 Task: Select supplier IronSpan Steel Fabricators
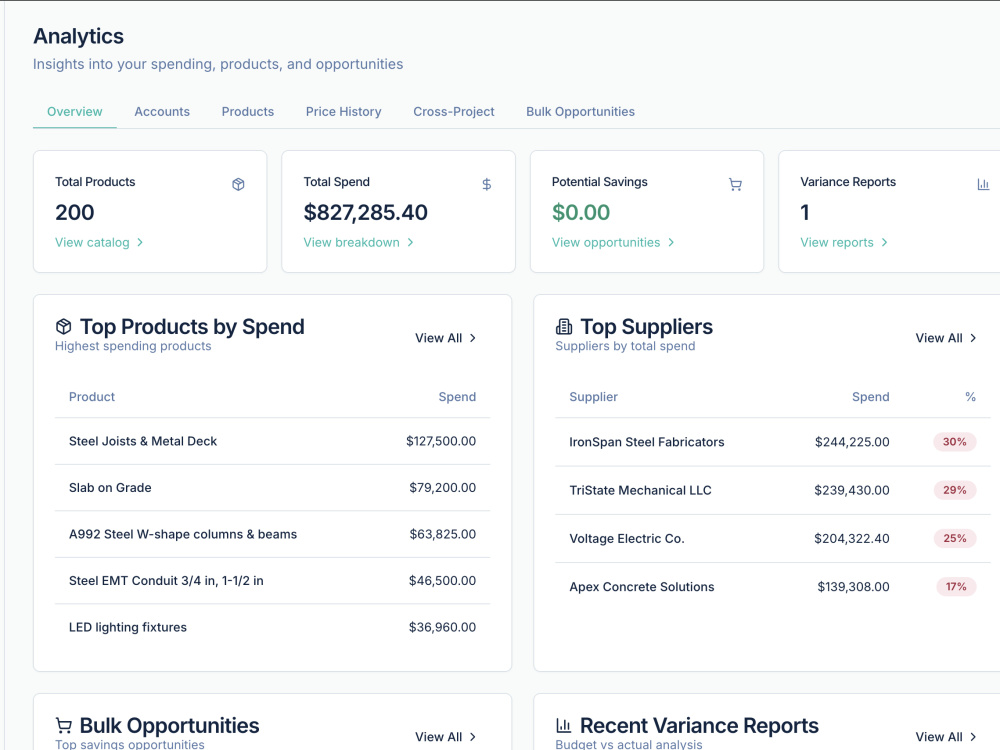tap(647, 442)
